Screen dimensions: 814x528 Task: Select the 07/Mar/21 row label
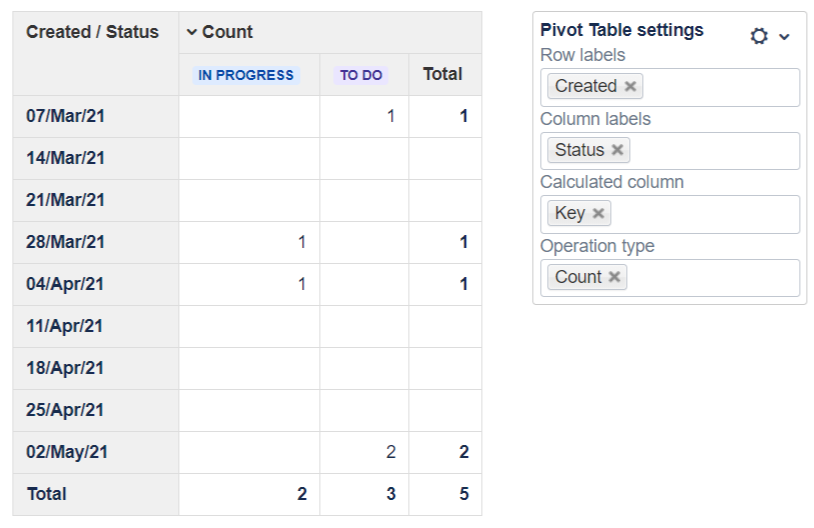[65, 116]
